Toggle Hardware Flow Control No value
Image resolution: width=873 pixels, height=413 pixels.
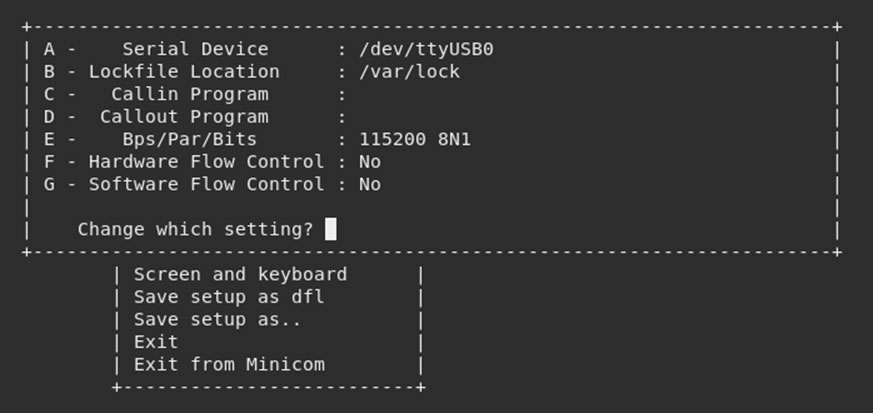click(x=370, y=162)
